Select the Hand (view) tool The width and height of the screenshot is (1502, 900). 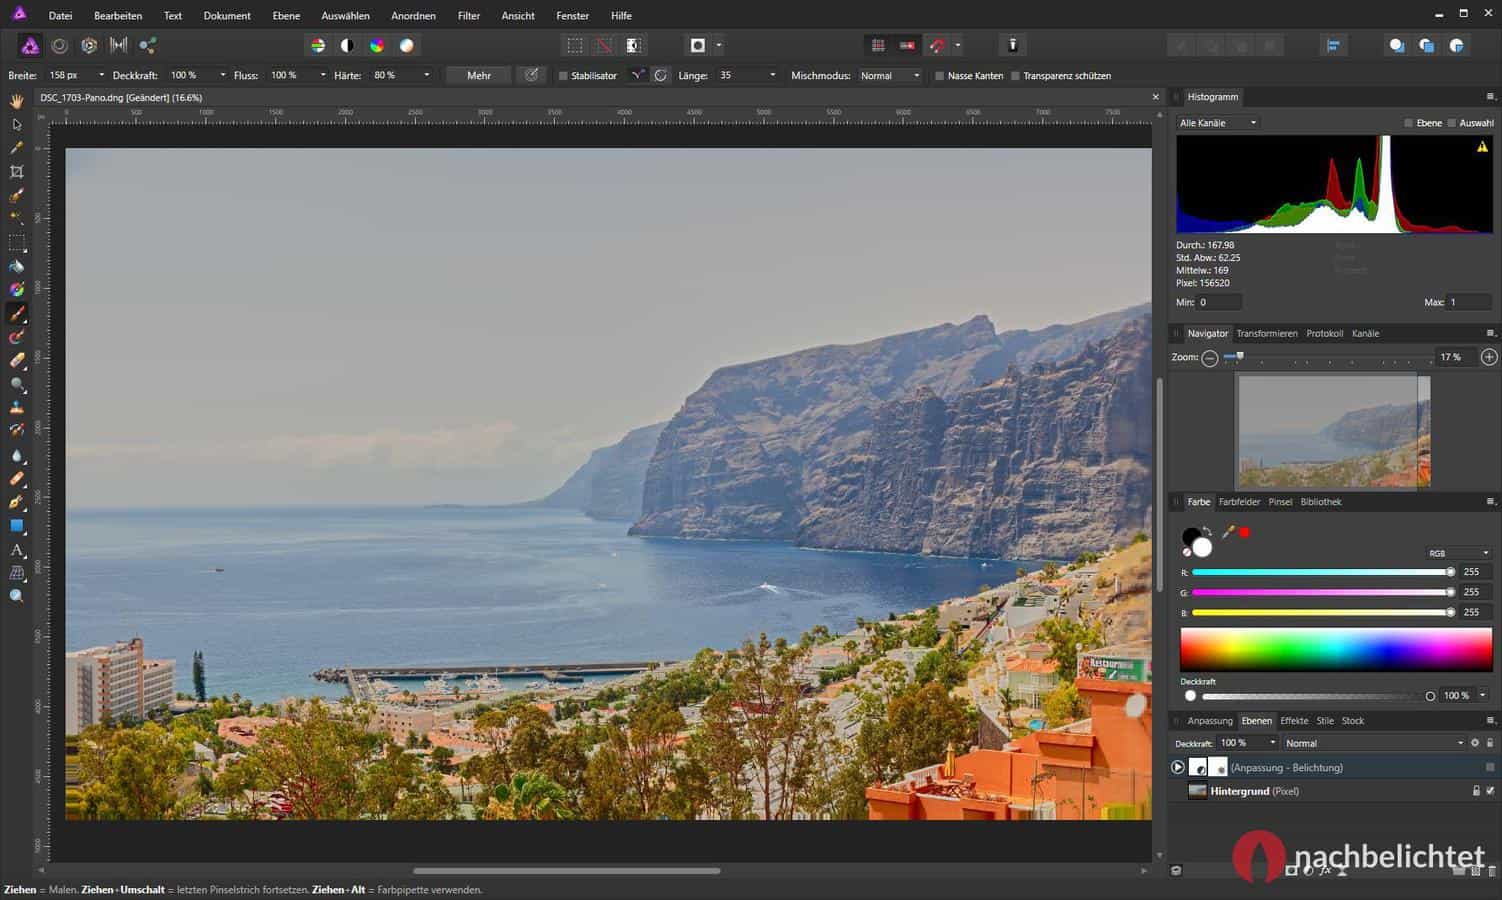(x=17, y=101)
